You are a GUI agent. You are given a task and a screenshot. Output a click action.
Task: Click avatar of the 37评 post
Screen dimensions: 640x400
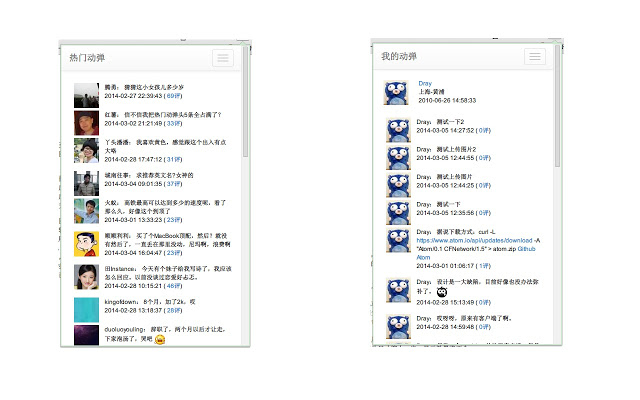tap(86, 183)
